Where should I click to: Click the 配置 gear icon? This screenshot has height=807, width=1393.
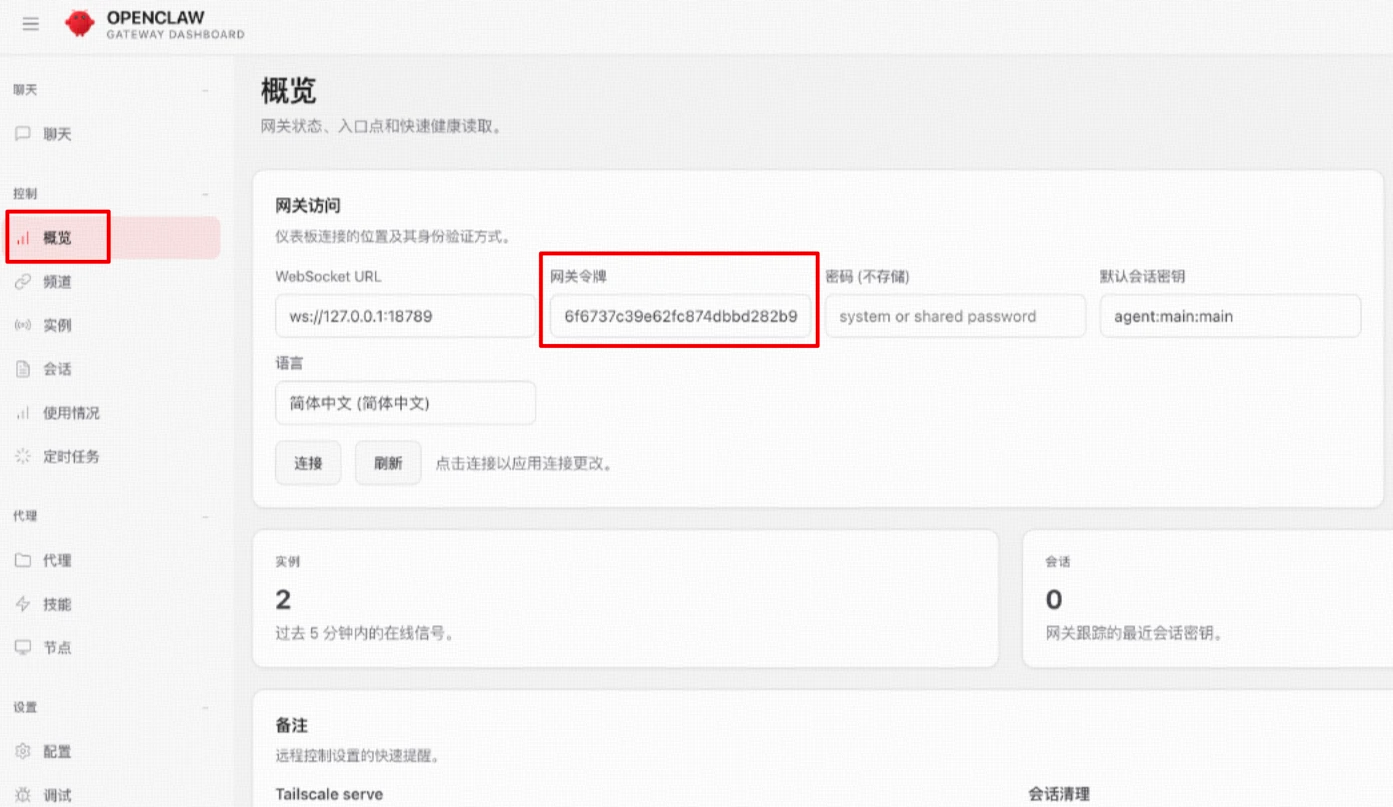click(x=23, y=751)
